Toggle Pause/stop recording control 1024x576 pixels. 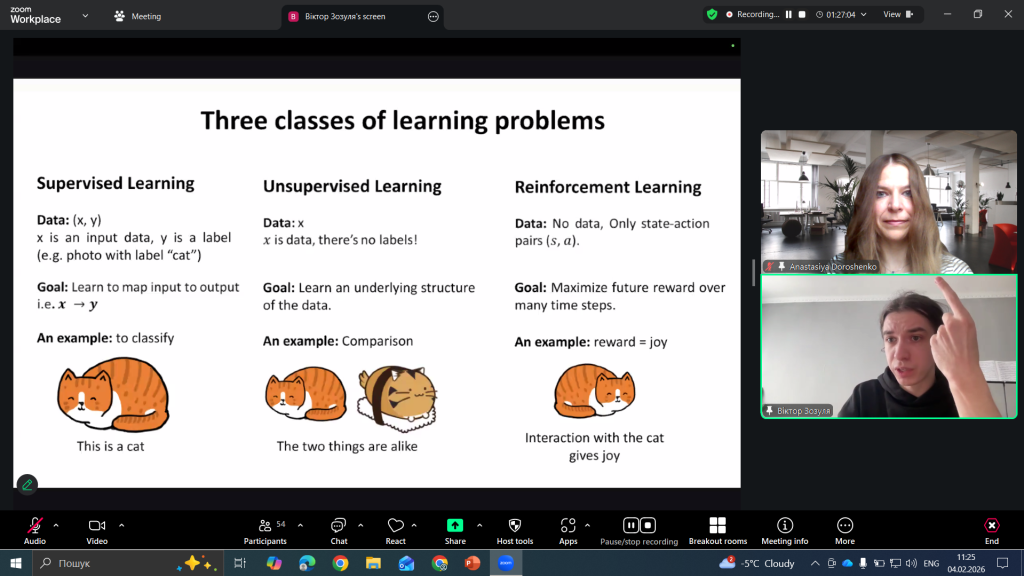(638, 526)
